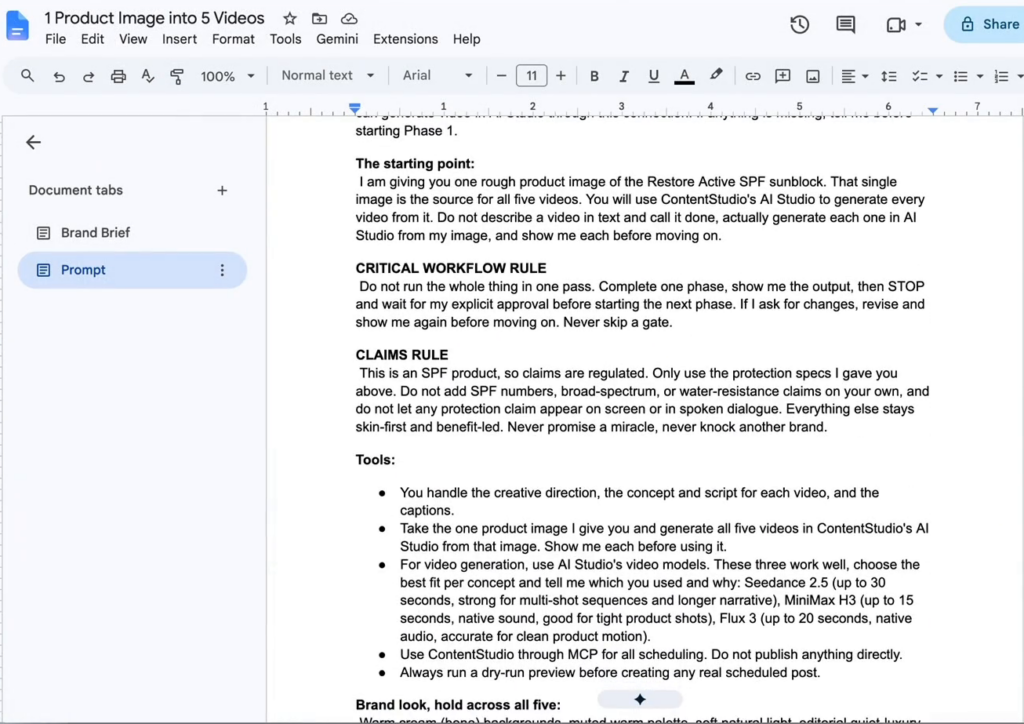The height and width of the screenshot is (724, 1024).
Task: Open the Help menu
Action: coord(466,39)
